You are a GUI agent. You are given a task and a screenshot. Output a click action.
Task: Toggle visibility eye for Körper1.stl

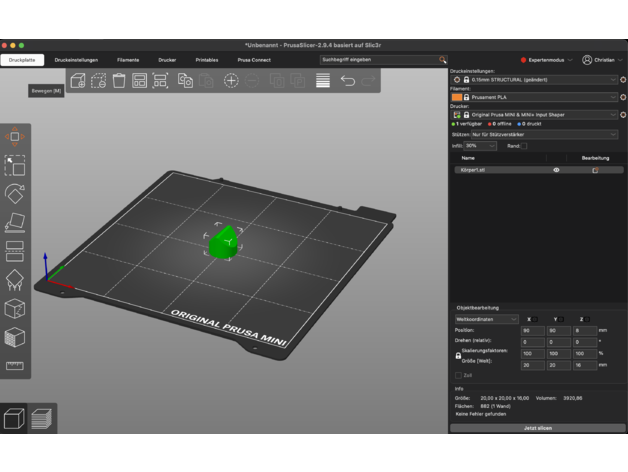click(x=556, y=170)
